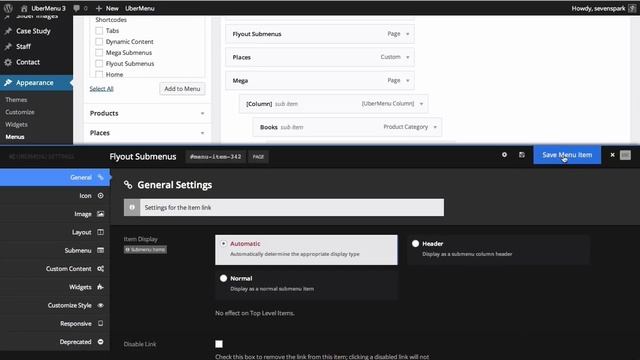Screen dimensions: 640x360
Task: Switch to the Layout settings tab
Action: click(55, 232)
